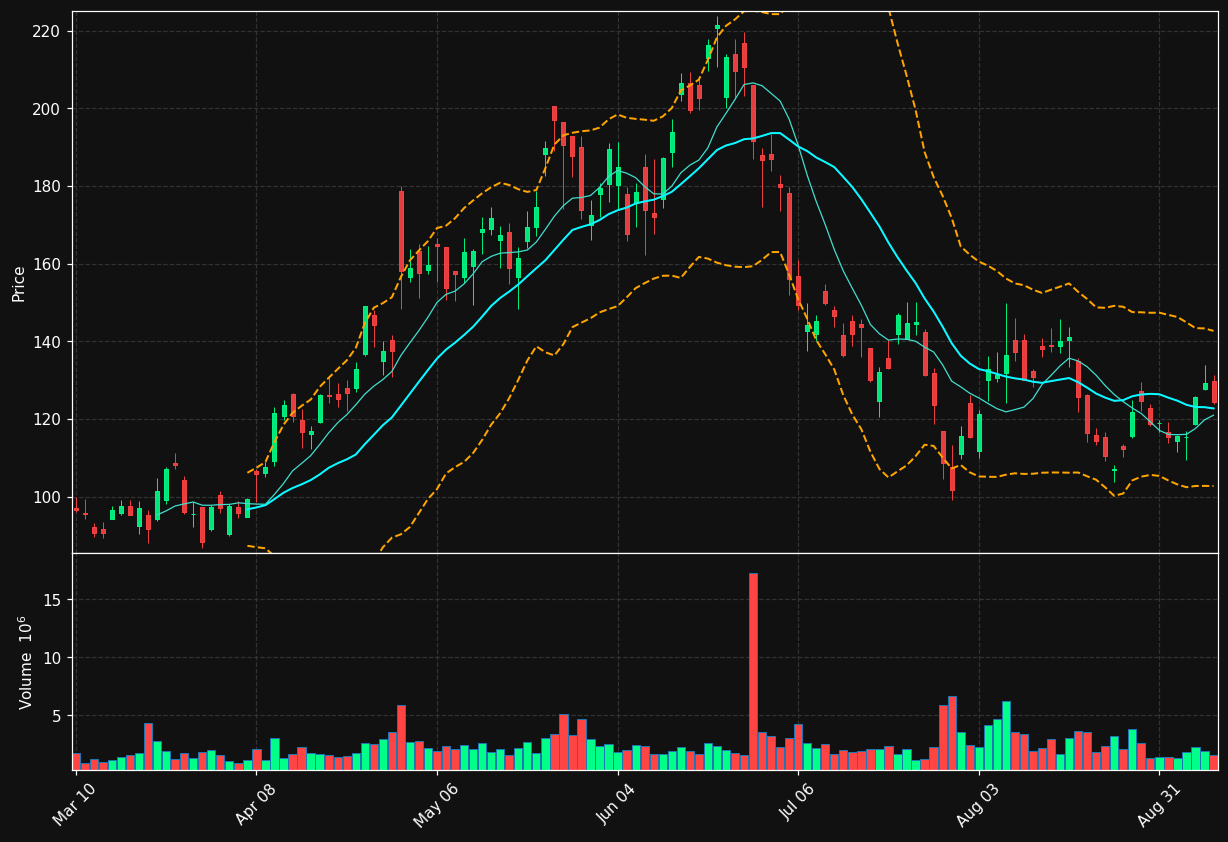Click the 120 price tick label
The height and width of the screenshot is (842, 1228).
pyautogui.click(x=47, y=419)
